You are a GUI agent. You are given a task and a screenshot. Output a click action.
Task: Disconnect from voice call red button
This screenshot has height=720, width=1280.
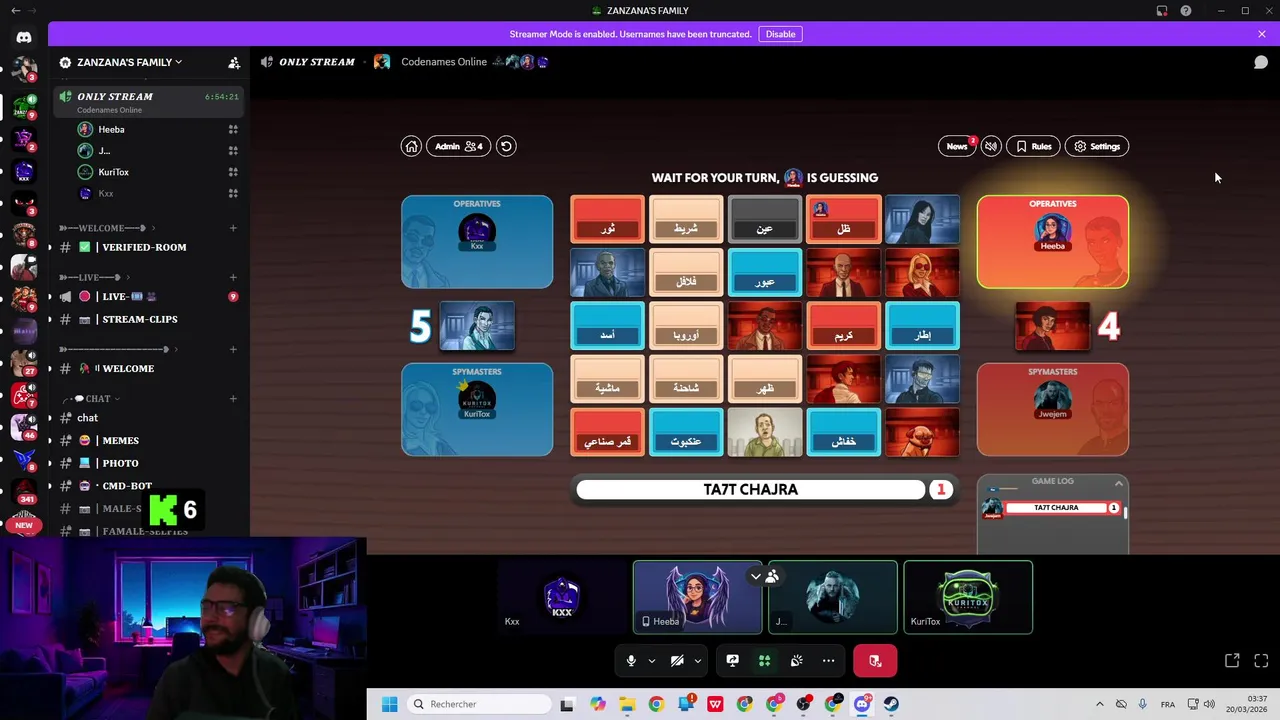875,660
